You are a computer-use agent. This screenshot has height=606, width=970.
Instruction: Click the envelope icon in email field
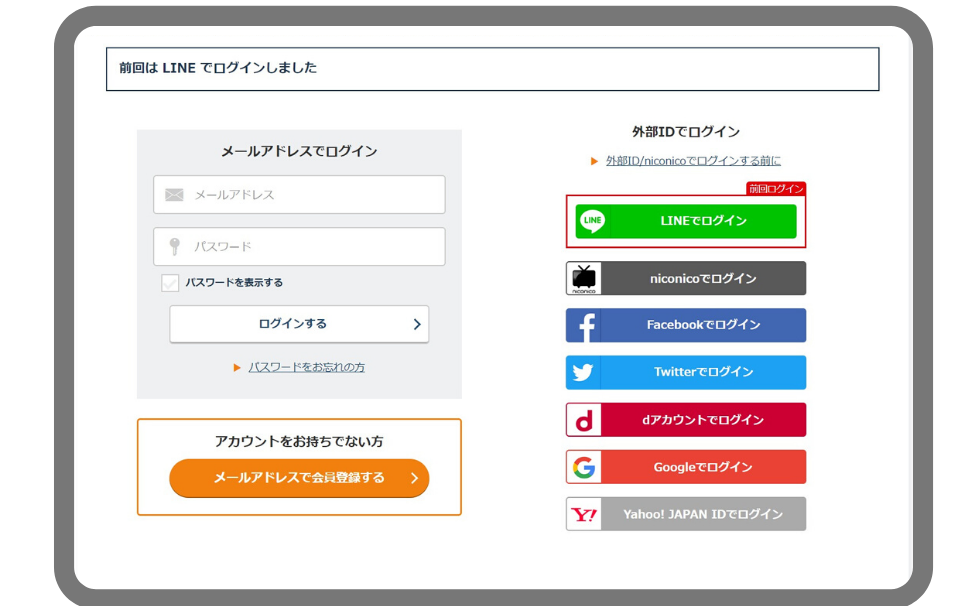[x=174, y=195]
